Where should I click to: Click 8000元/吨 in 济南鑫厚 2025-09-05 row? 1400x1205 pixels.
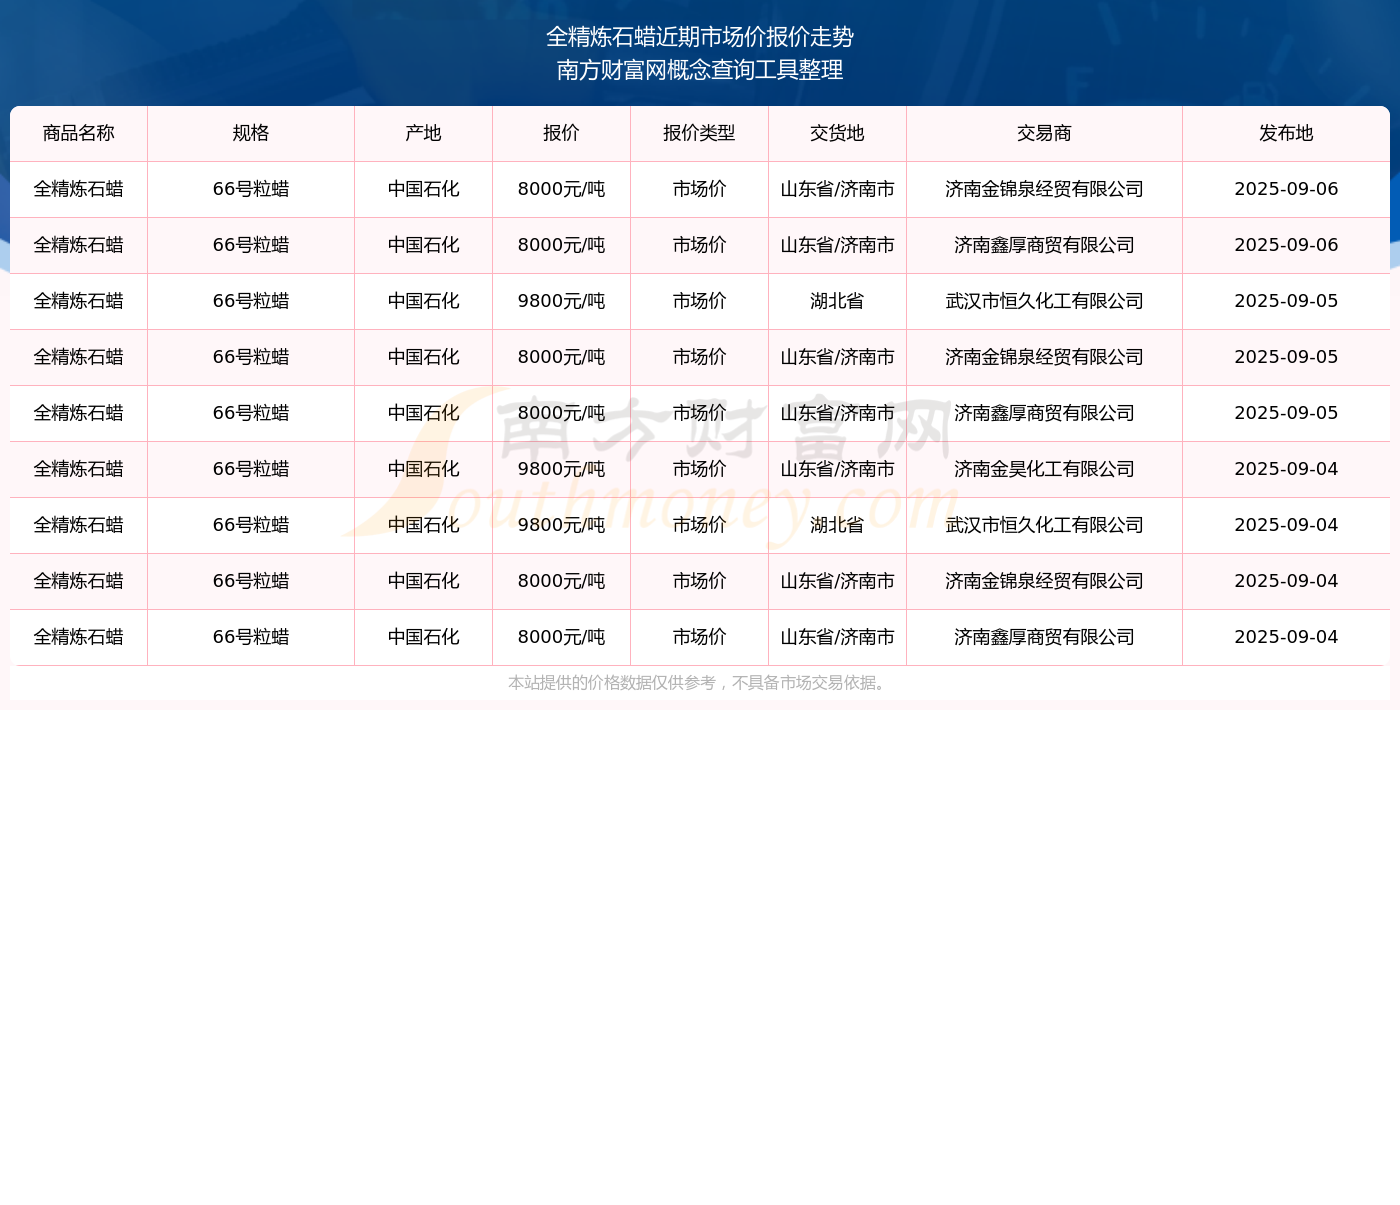562,413
